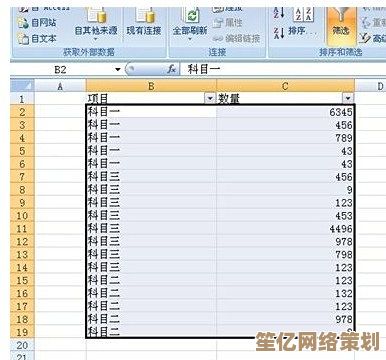The width and height of the screenshot is (386, 360).
Task: Click cell C10 with value 453
Action: click(285, 216)
